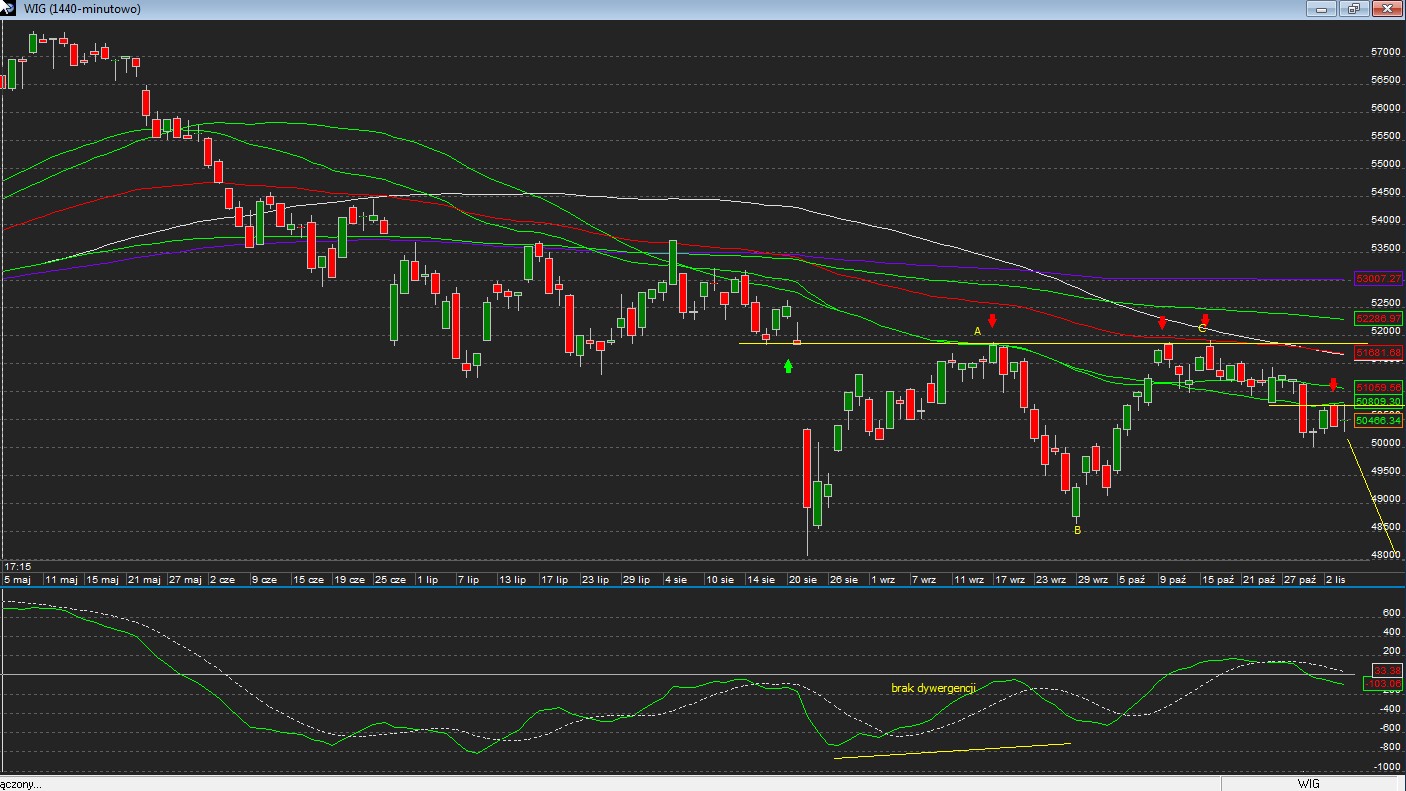Viewport: 1406px width, 791px height.
Task: Click the red down arrow above label A
Action: coord(992,321)
